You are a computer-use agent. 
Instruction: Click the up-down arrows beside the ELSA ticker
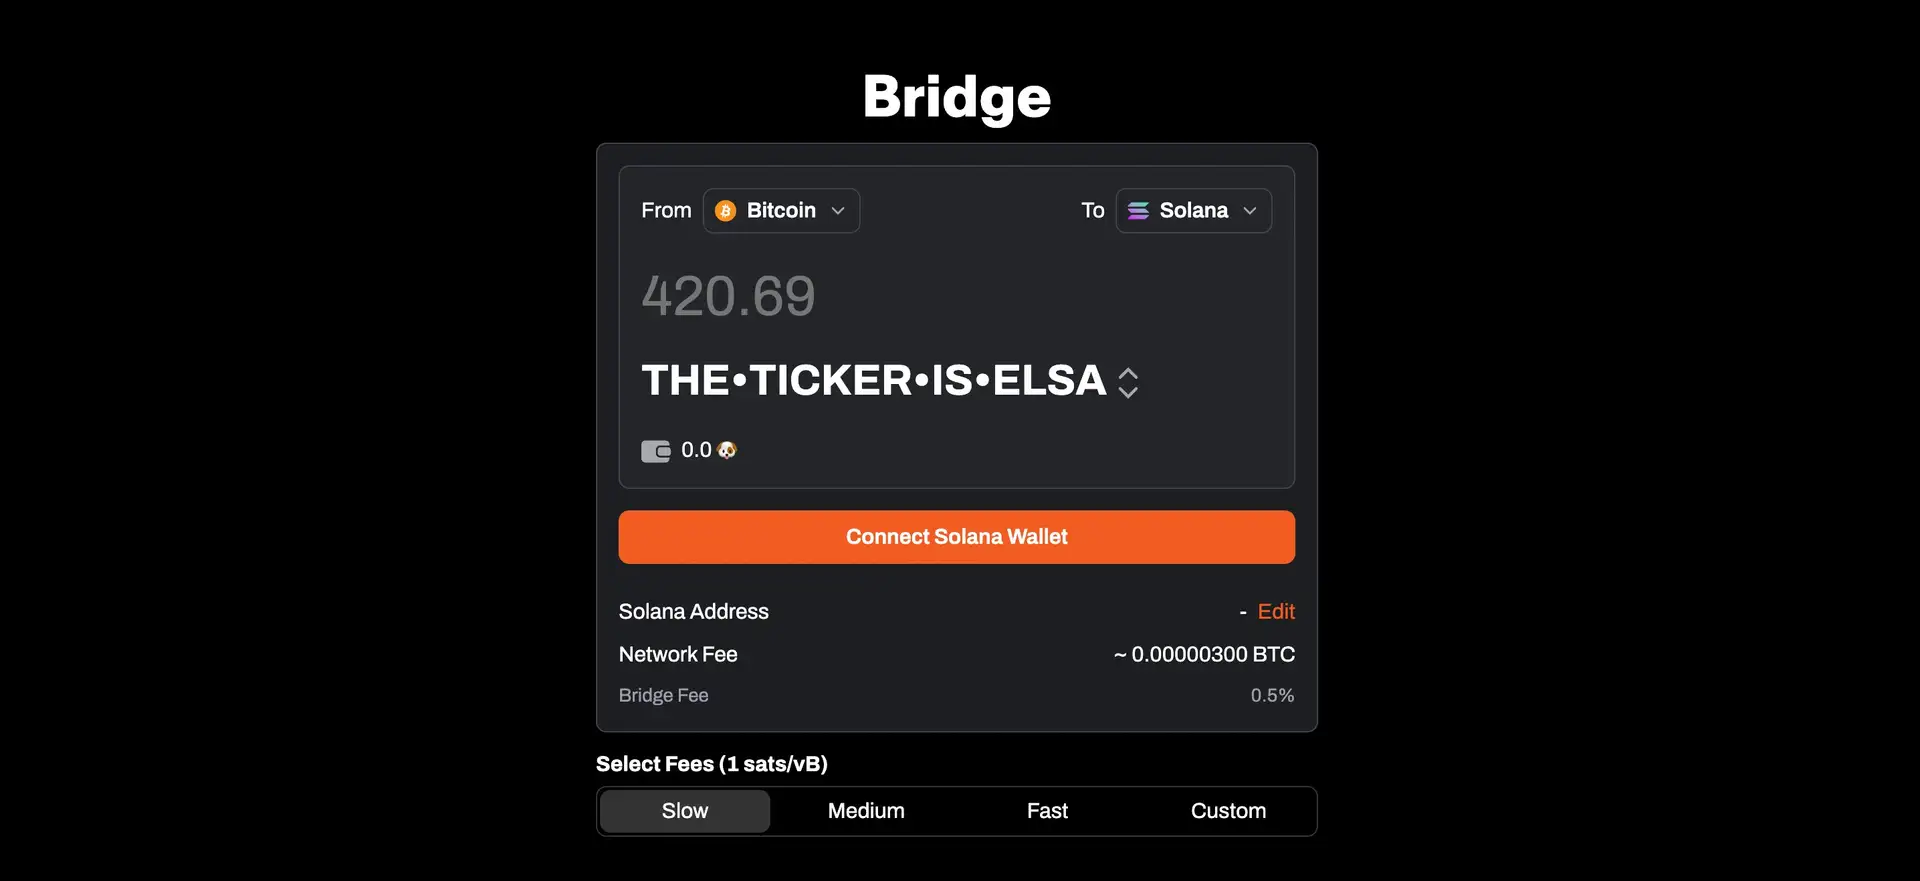tap(1128, 382)
